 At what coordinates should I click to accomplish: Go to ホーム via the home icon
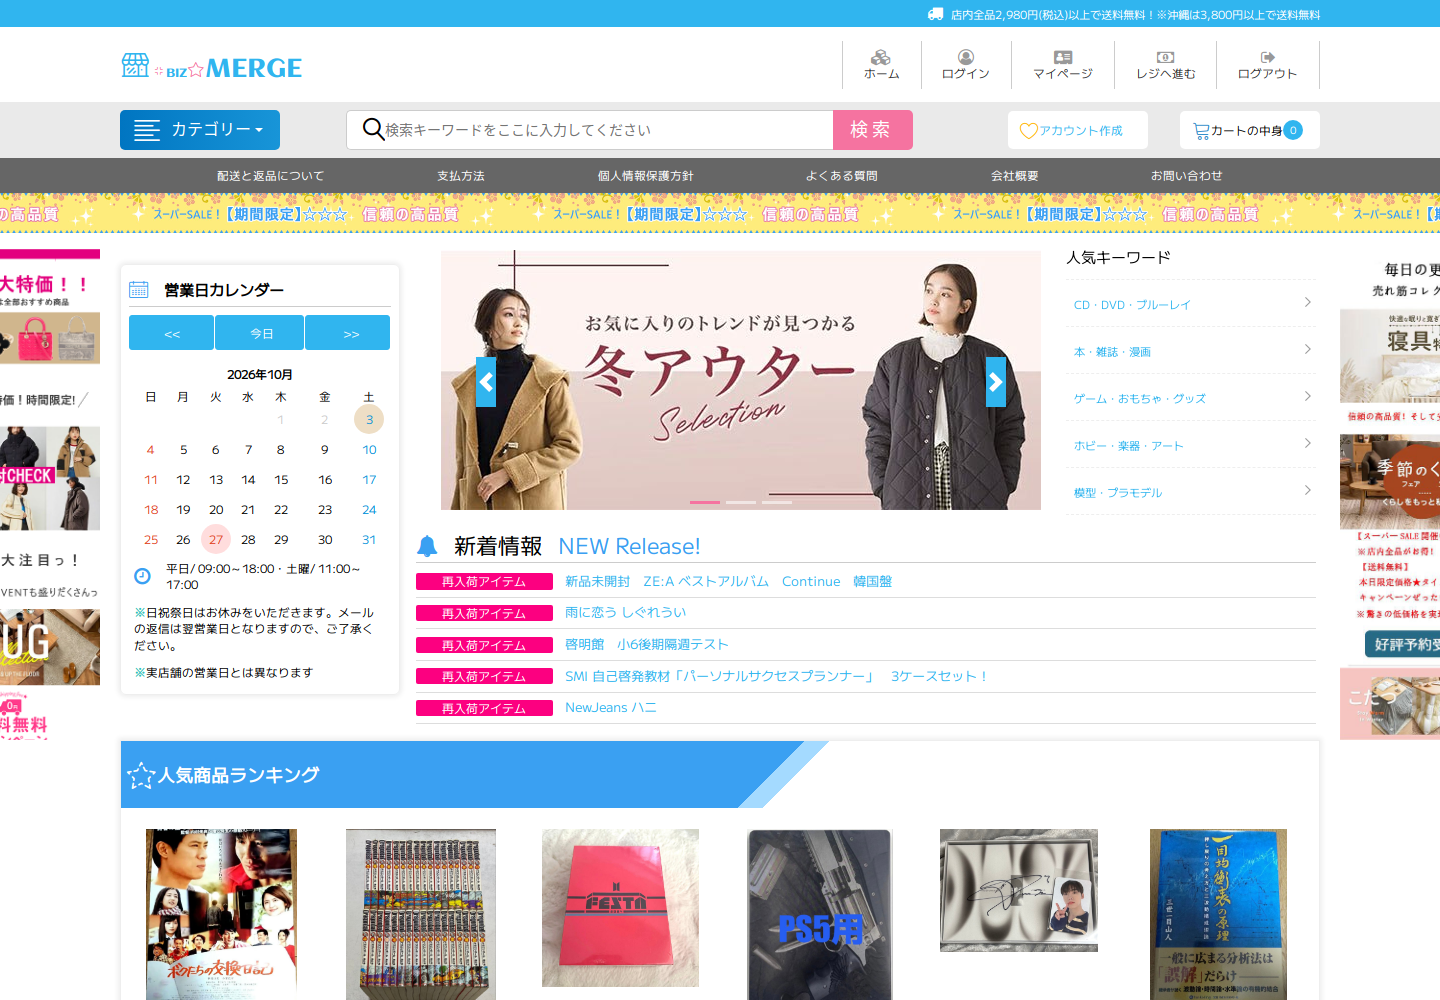pos(881,57)
